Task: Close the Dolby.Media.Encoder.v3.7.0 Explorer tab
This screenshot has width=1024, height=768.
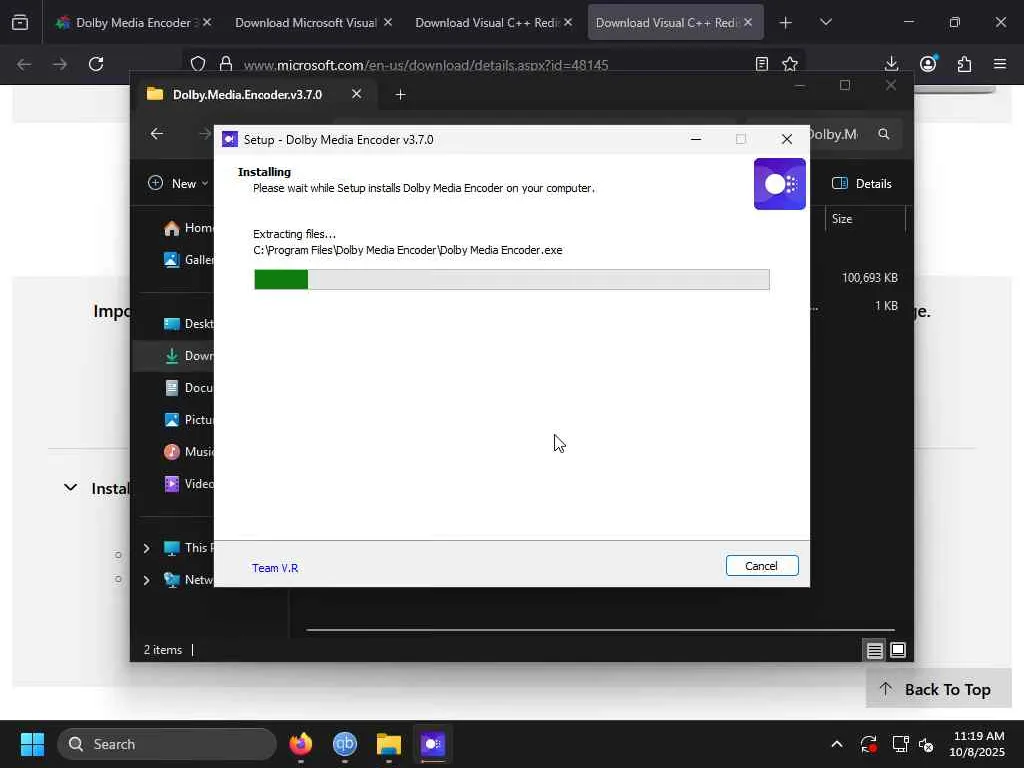Action: tap(357, 94)
